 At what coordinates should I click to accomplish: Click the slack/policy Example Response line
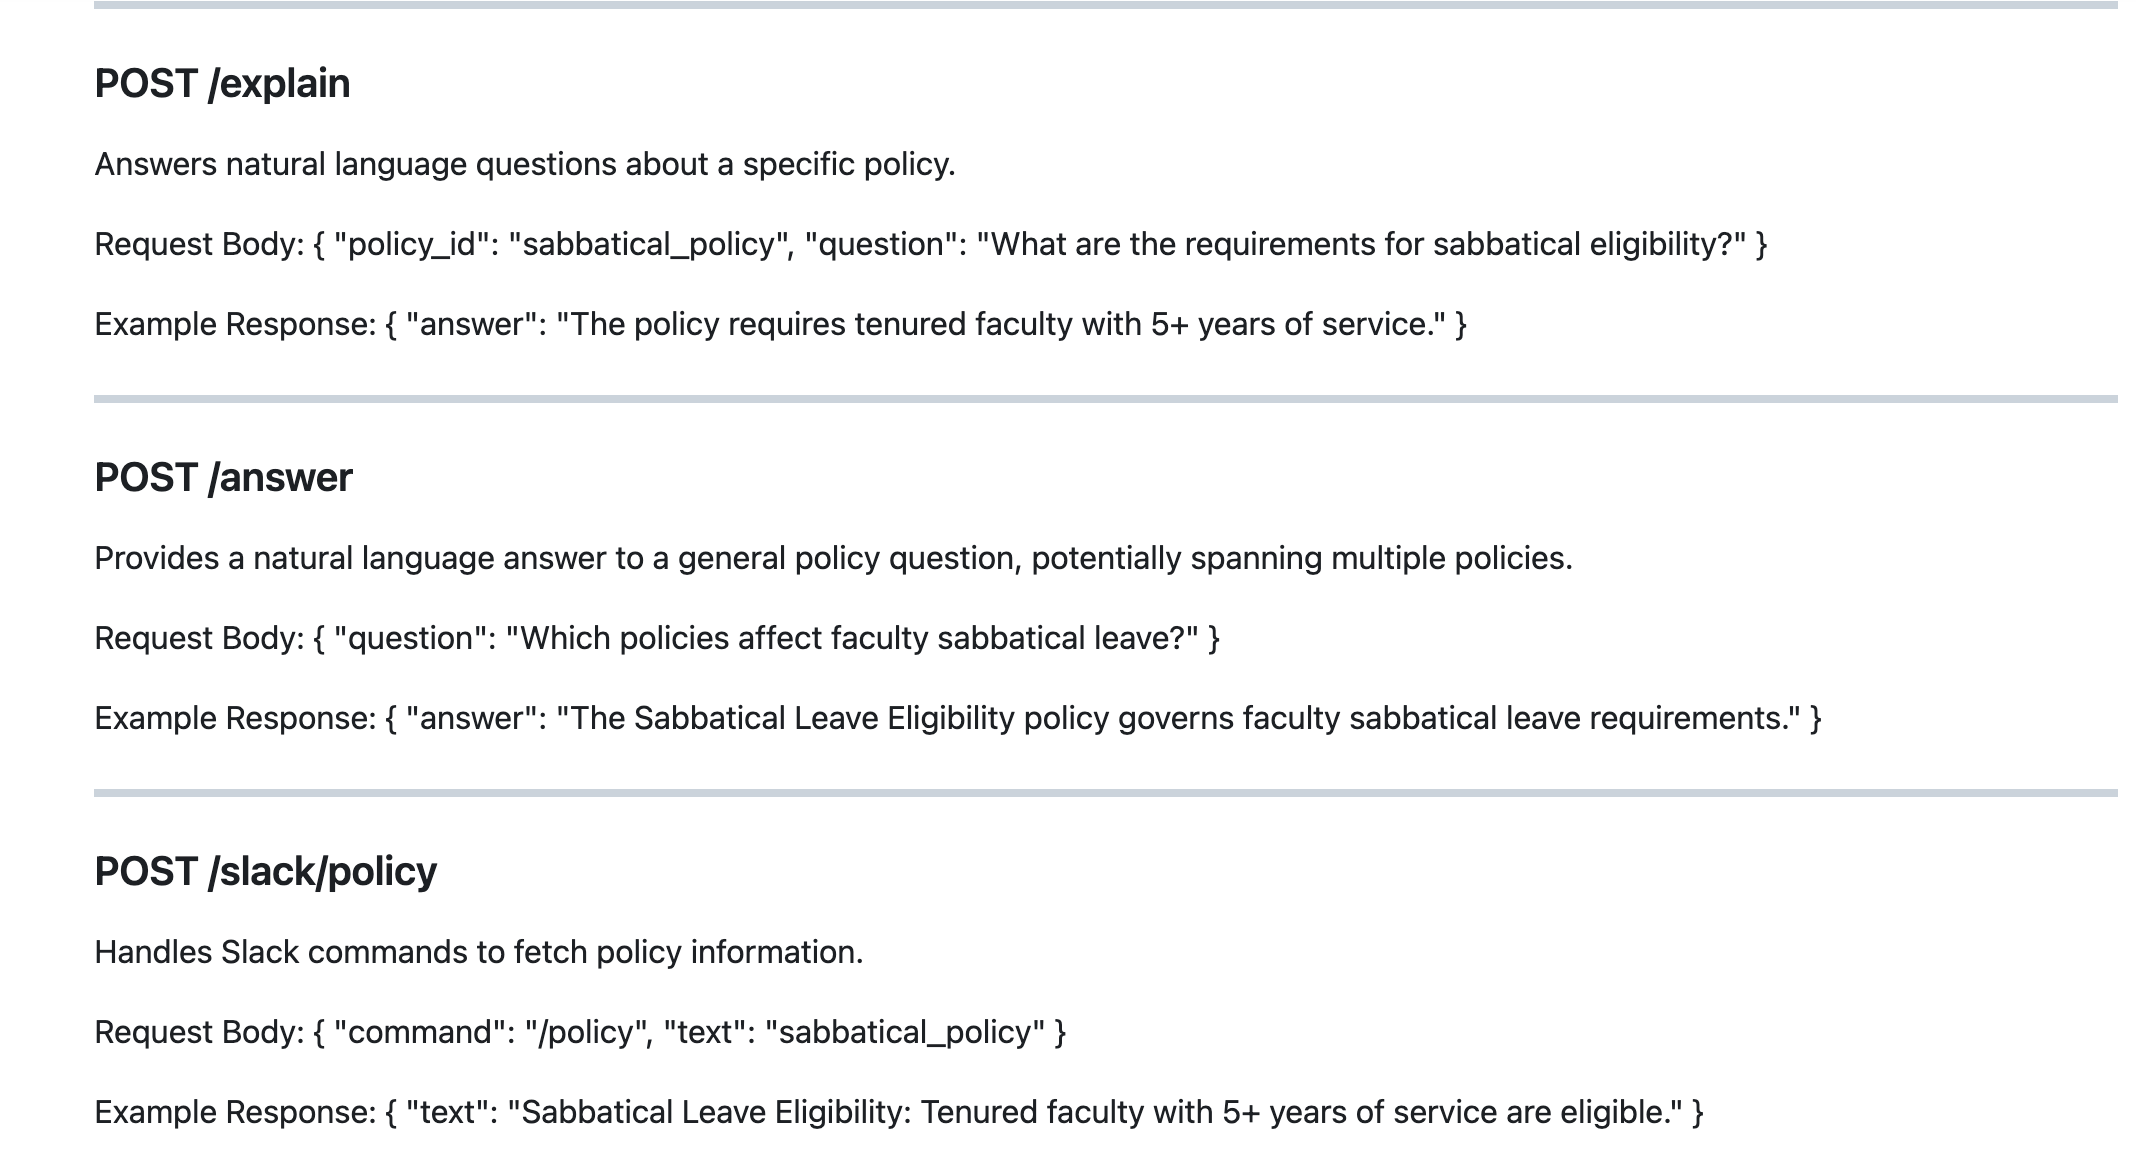(x=899, y=1112)
